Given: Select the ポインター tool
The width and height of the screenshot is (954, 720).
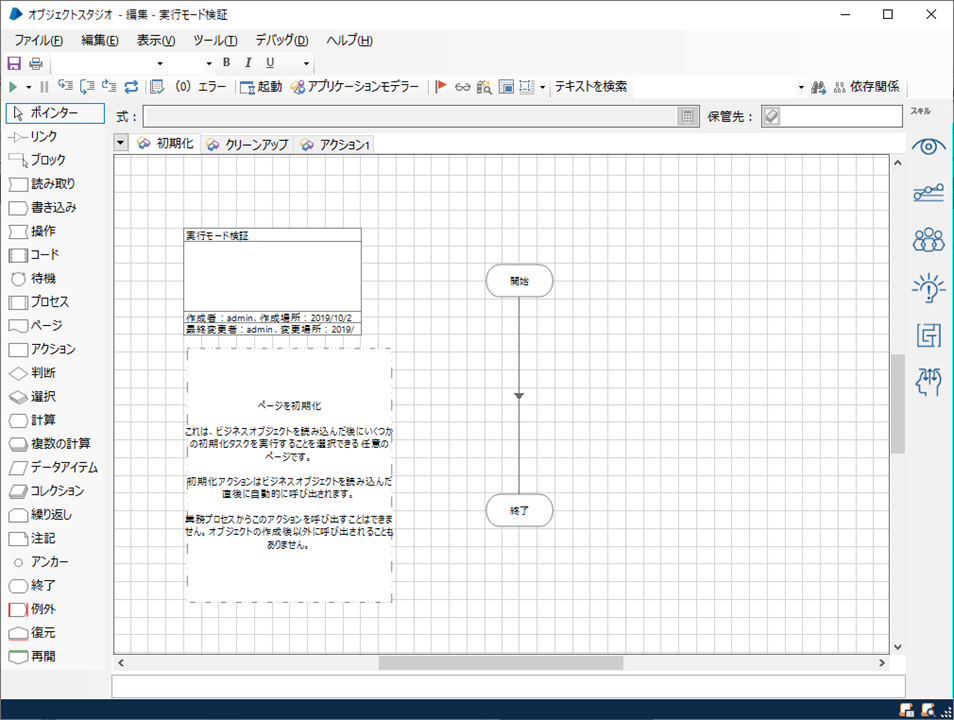Looking at the screenshot, I should point(55,113).
